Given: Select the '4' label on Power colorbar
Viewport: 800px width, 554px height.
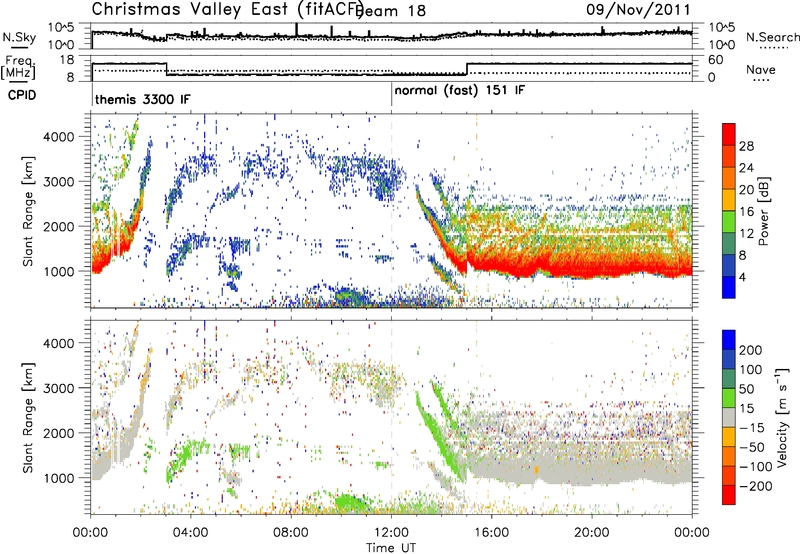Looking at the screenshot, I should [x=743, y=278].
